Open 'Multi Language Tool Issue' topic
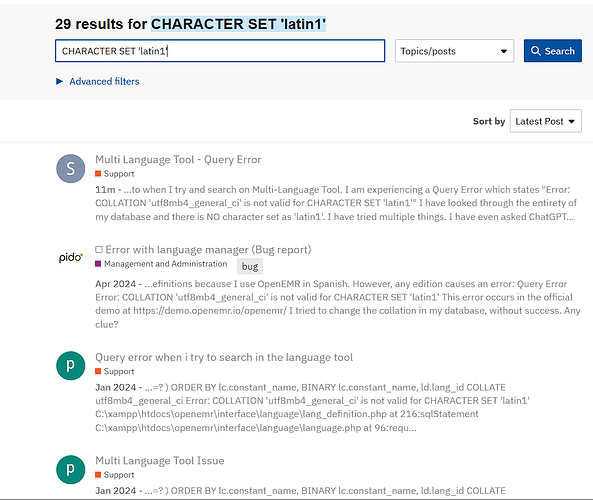This screenshot has height=500, width=593. pyautogui.click(x=160, y=461)
